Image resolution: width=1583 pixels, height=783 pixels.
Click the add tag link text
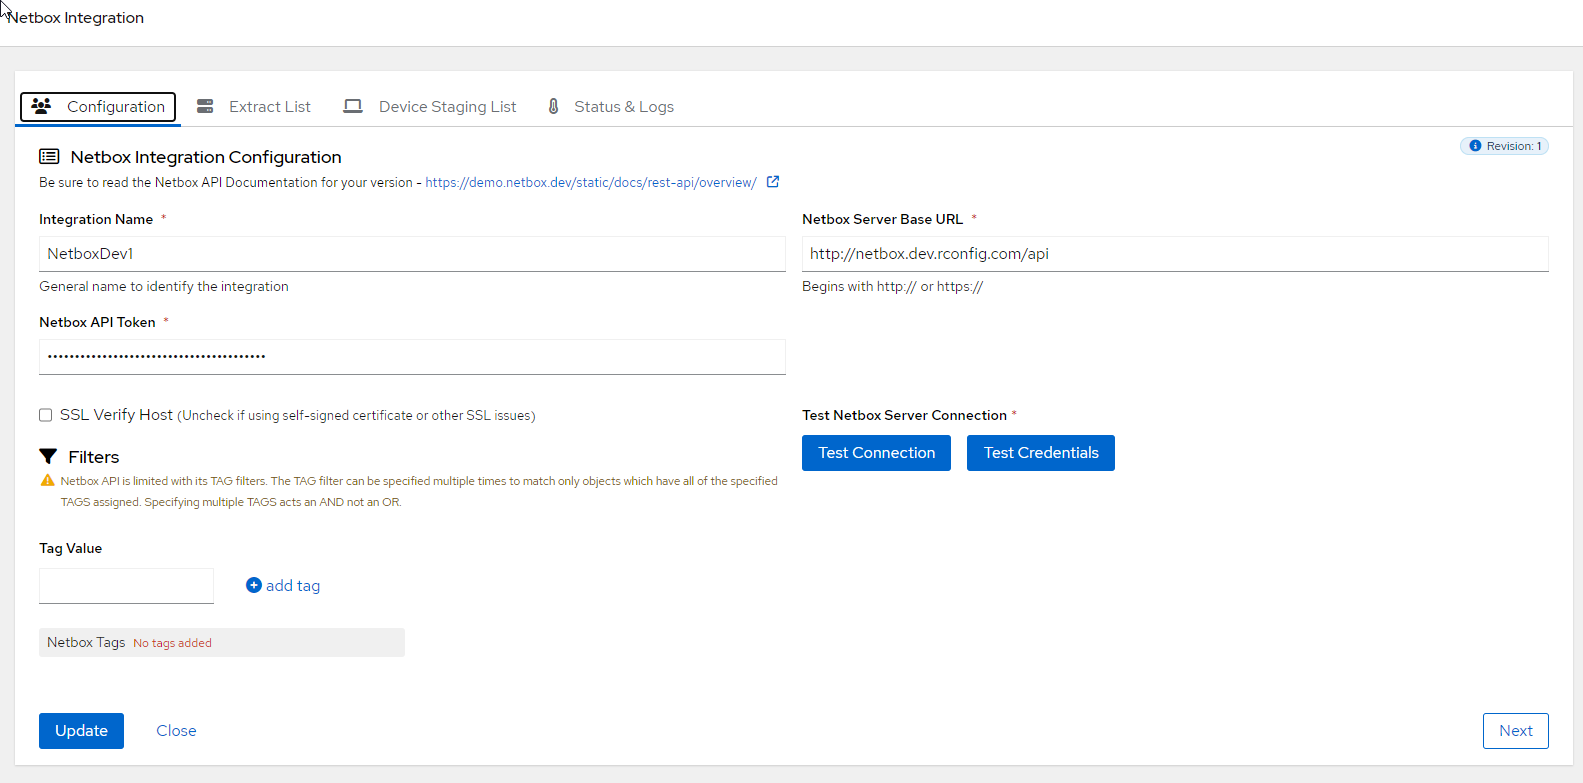click(293, 586)
